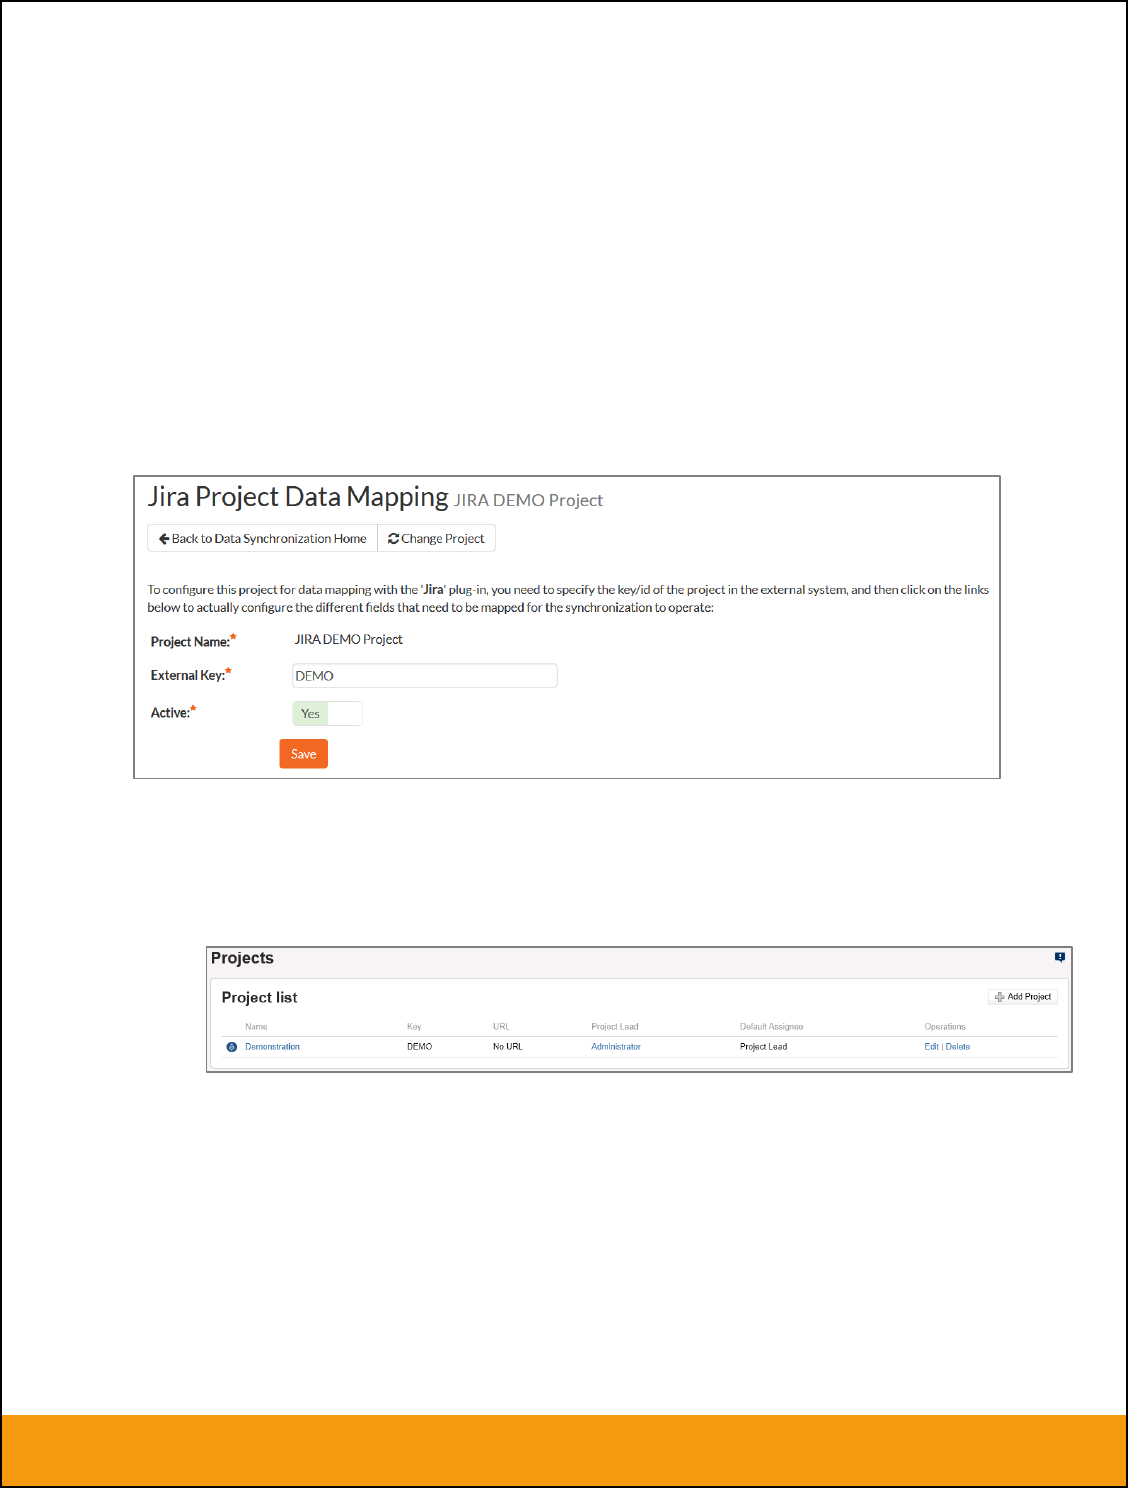The height and width of the screenshot is (1488, 1128).
Task: Click the External Key input field
Action: point(425,676)
